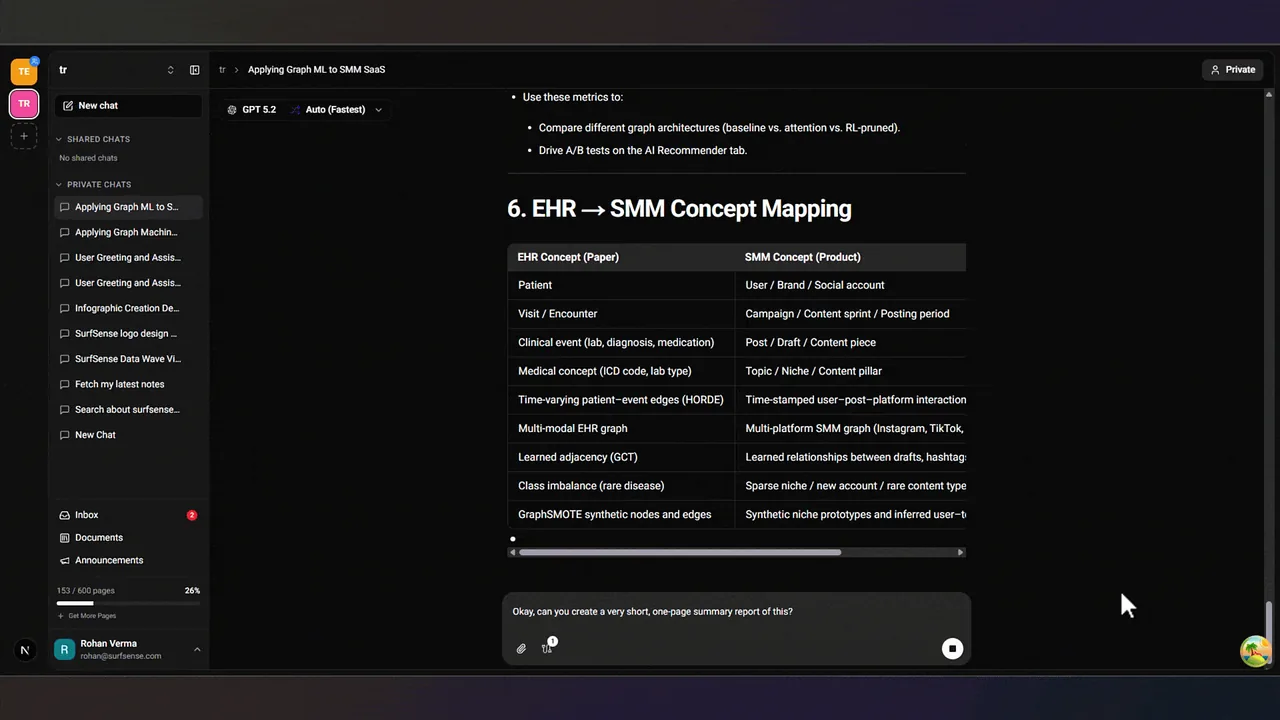Viewport: 1280px width, 720px height.
Task: Click the table's horizontal scrollbar thumb
Action: 680,552
